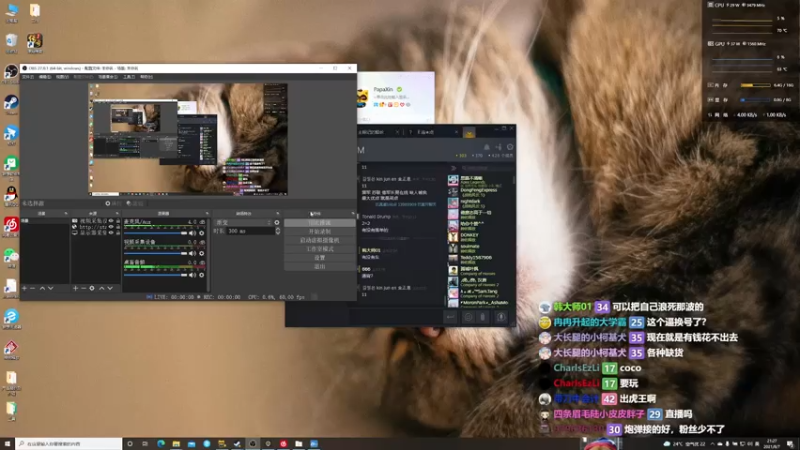Lock the 视频采集设备 source in OBS
This screenshot has height=450, width=800.
click(118, 221)
